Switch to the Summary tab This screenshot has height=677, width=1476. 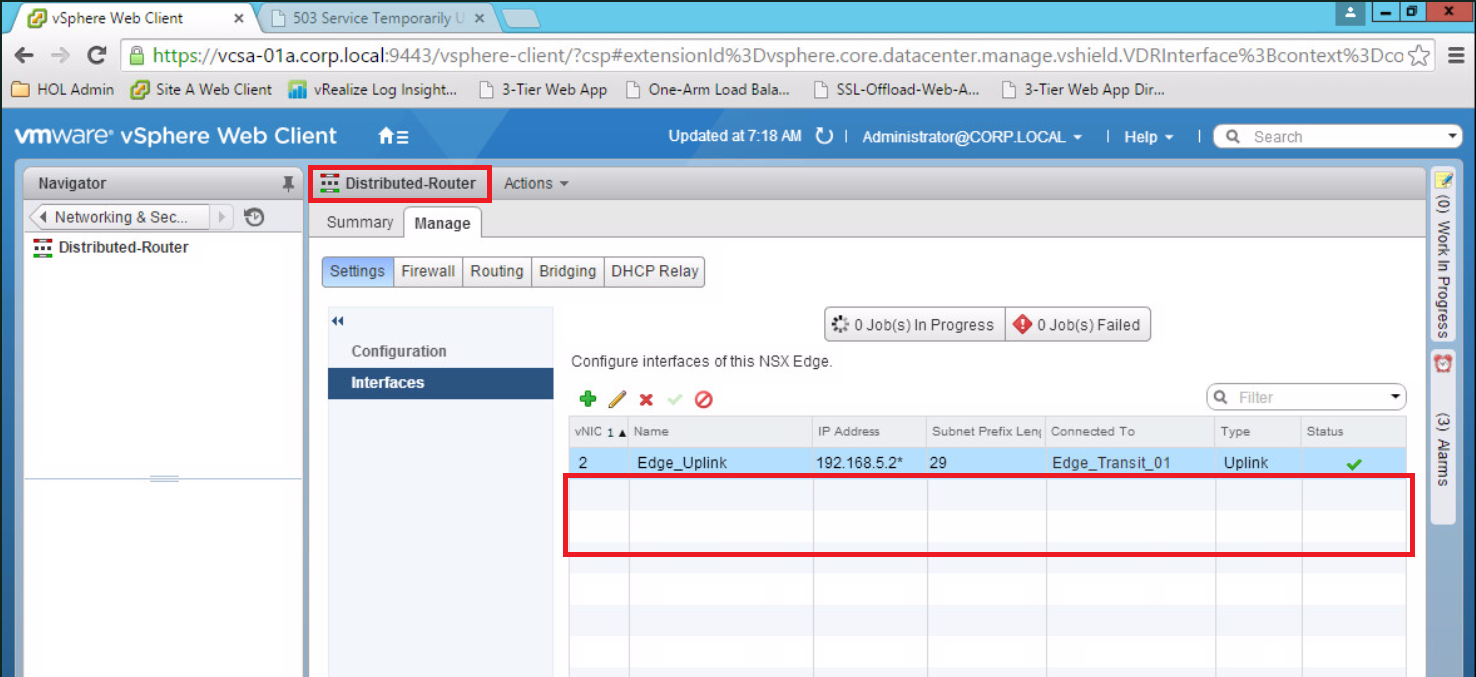[360, 223]
